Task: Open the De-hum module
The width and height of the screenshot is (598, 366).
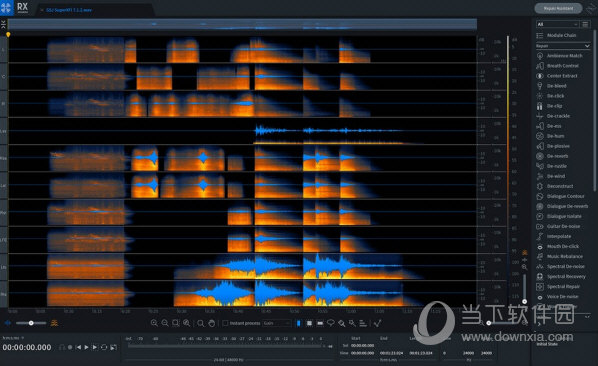Action: pos(550,136)
